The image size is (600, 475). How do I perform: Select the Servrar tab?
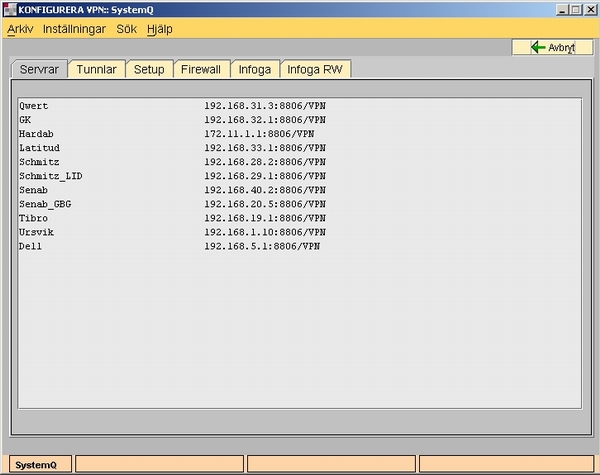pos(40,69)
